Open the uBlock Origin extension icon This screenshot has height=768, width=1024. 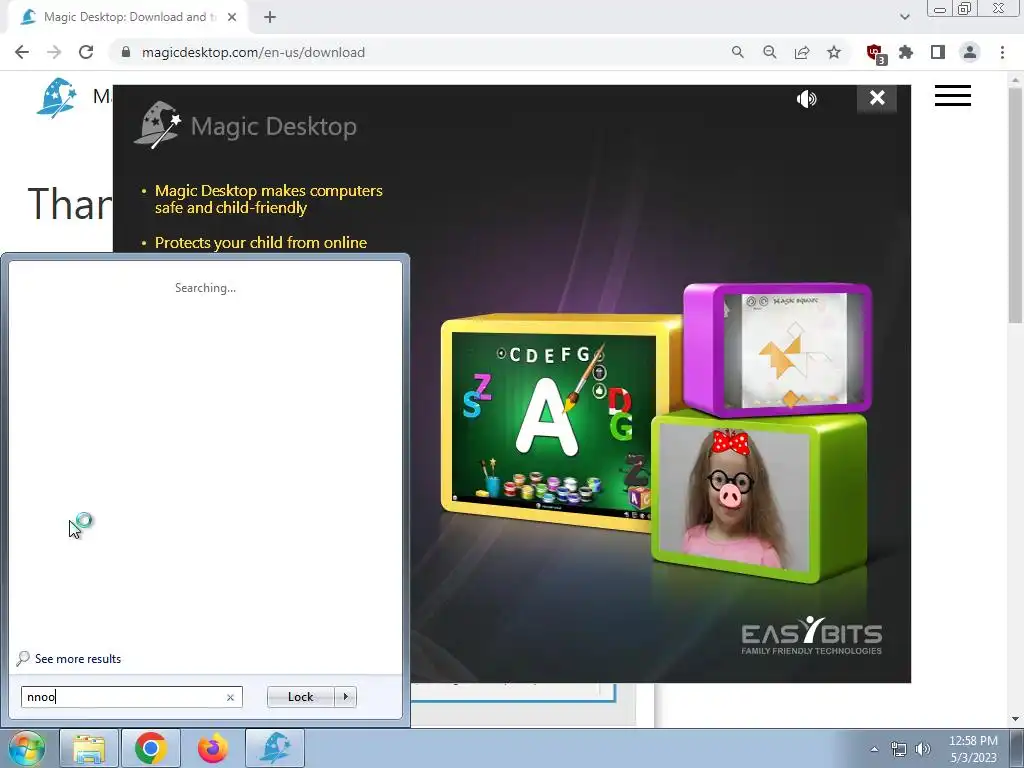(x=875, y=54)
